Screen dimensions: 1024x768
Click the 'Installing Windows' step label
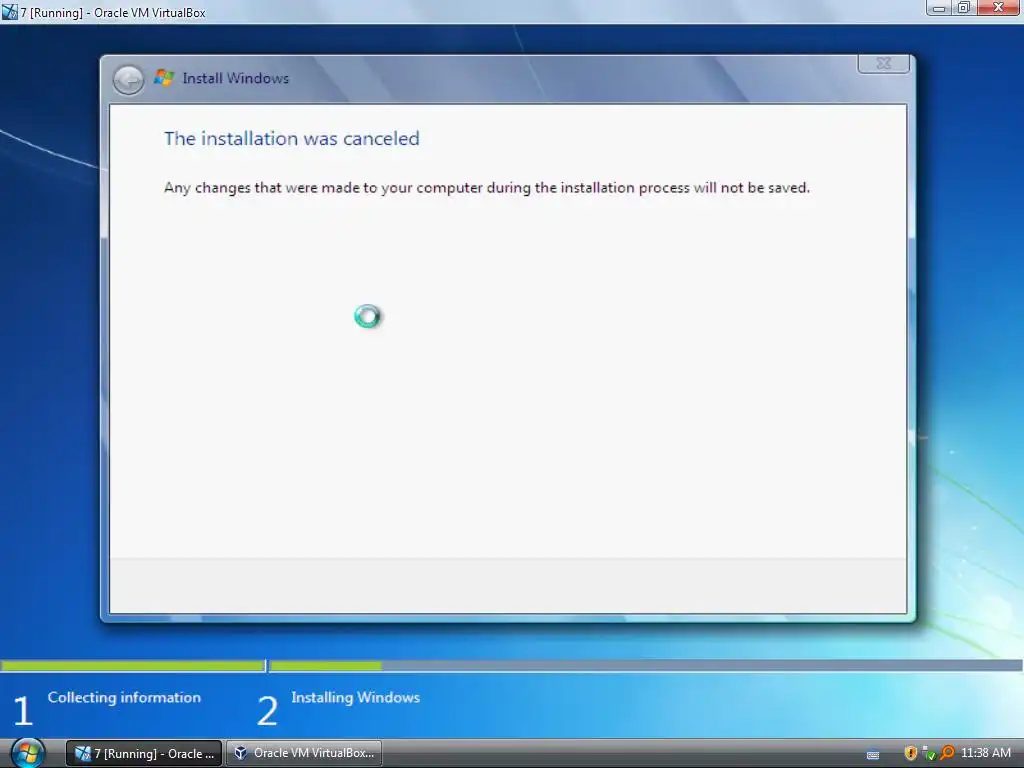click(x=355, y=697)
